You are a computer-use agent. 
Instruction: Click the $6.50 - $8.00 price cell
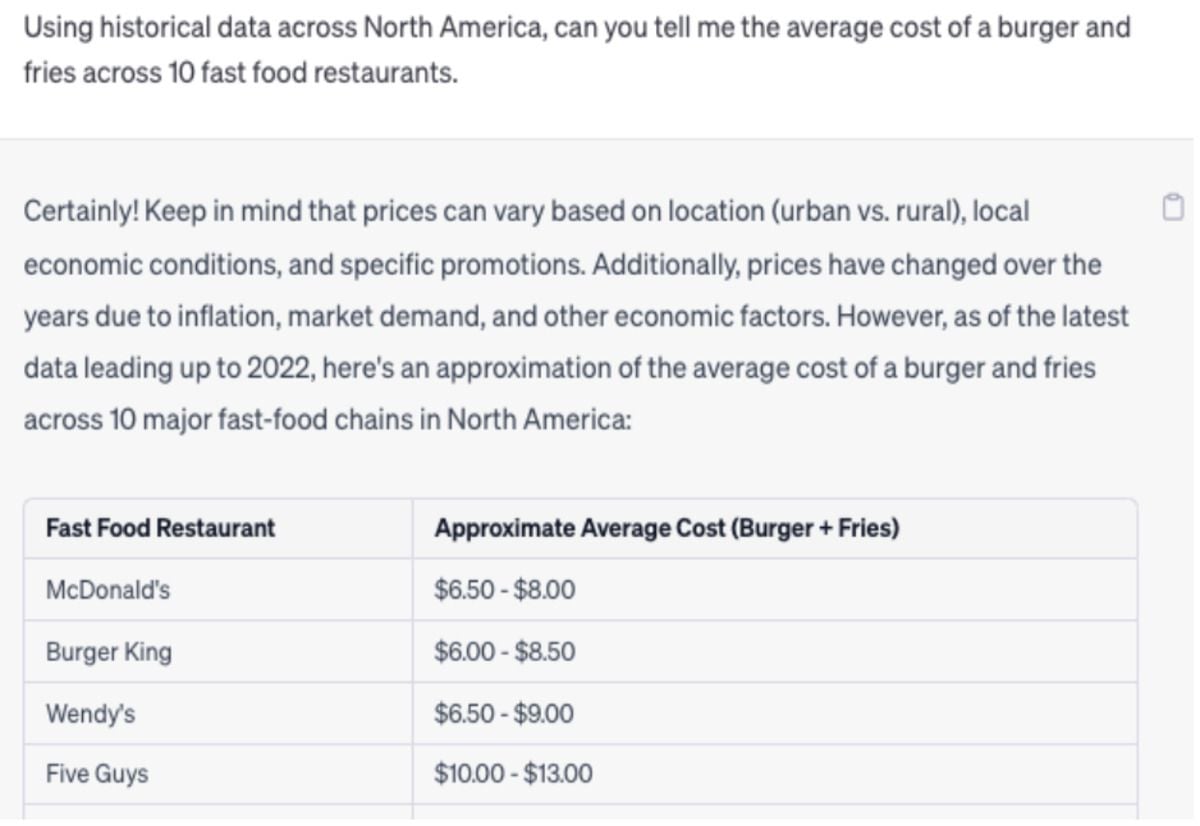coord(775,590)
